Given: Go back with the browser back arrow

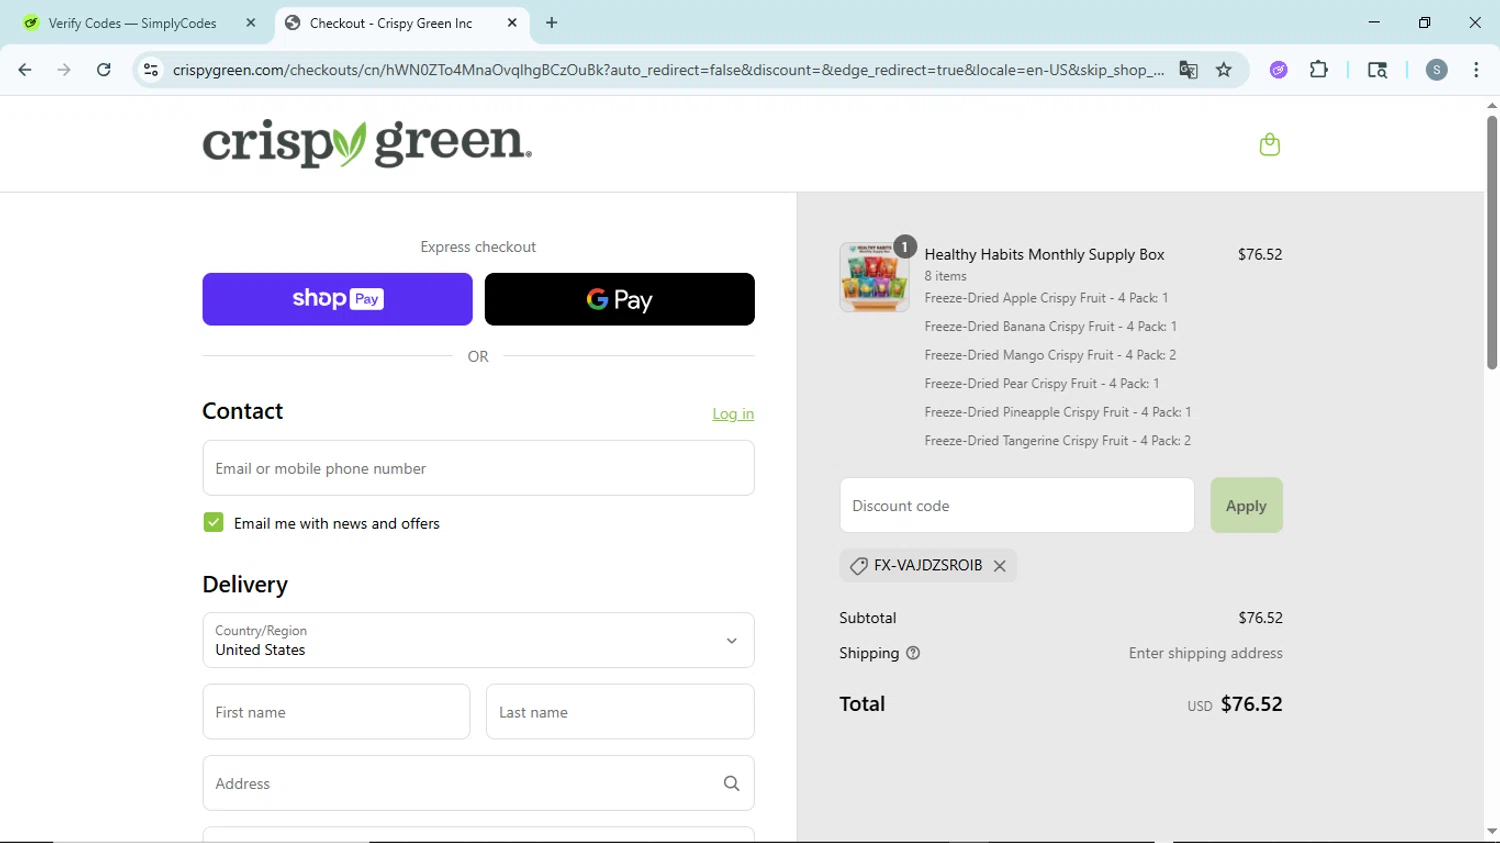Looking at the screenshot, I should point(25,70).
